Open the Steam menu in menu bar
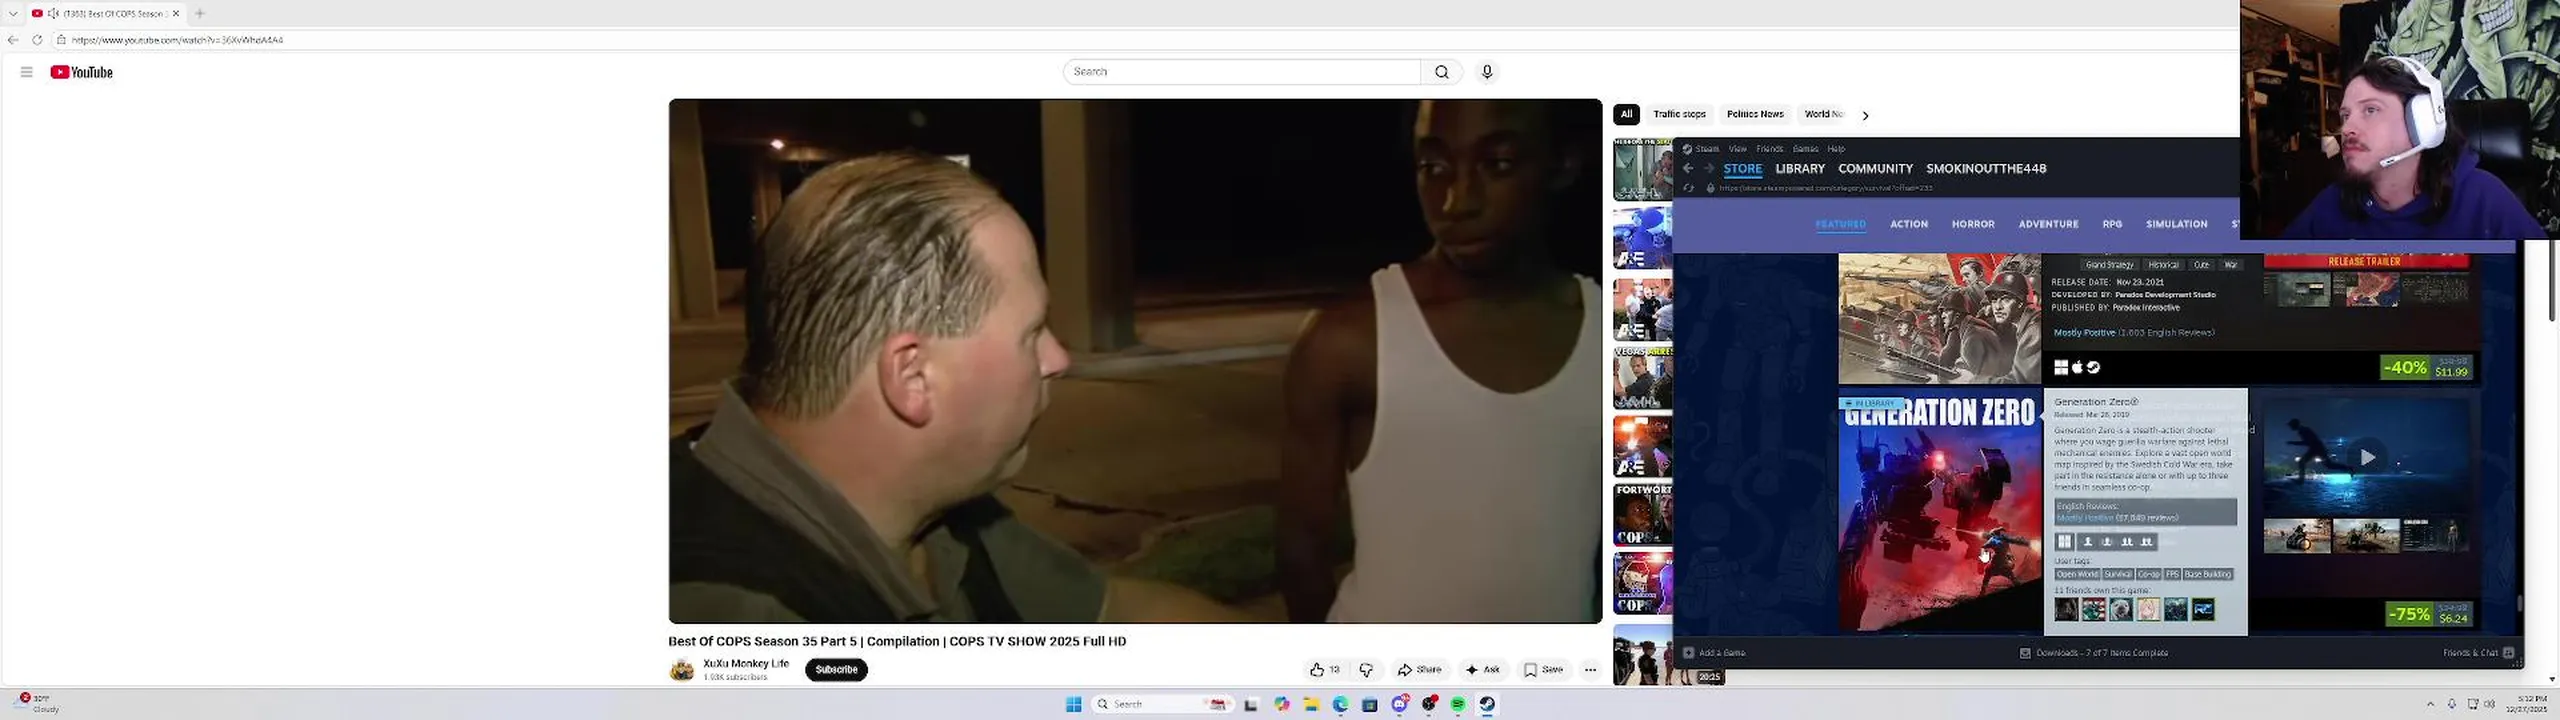Image resolution: width=2560 pixels, height=720 pixels. coord(1707,149)
